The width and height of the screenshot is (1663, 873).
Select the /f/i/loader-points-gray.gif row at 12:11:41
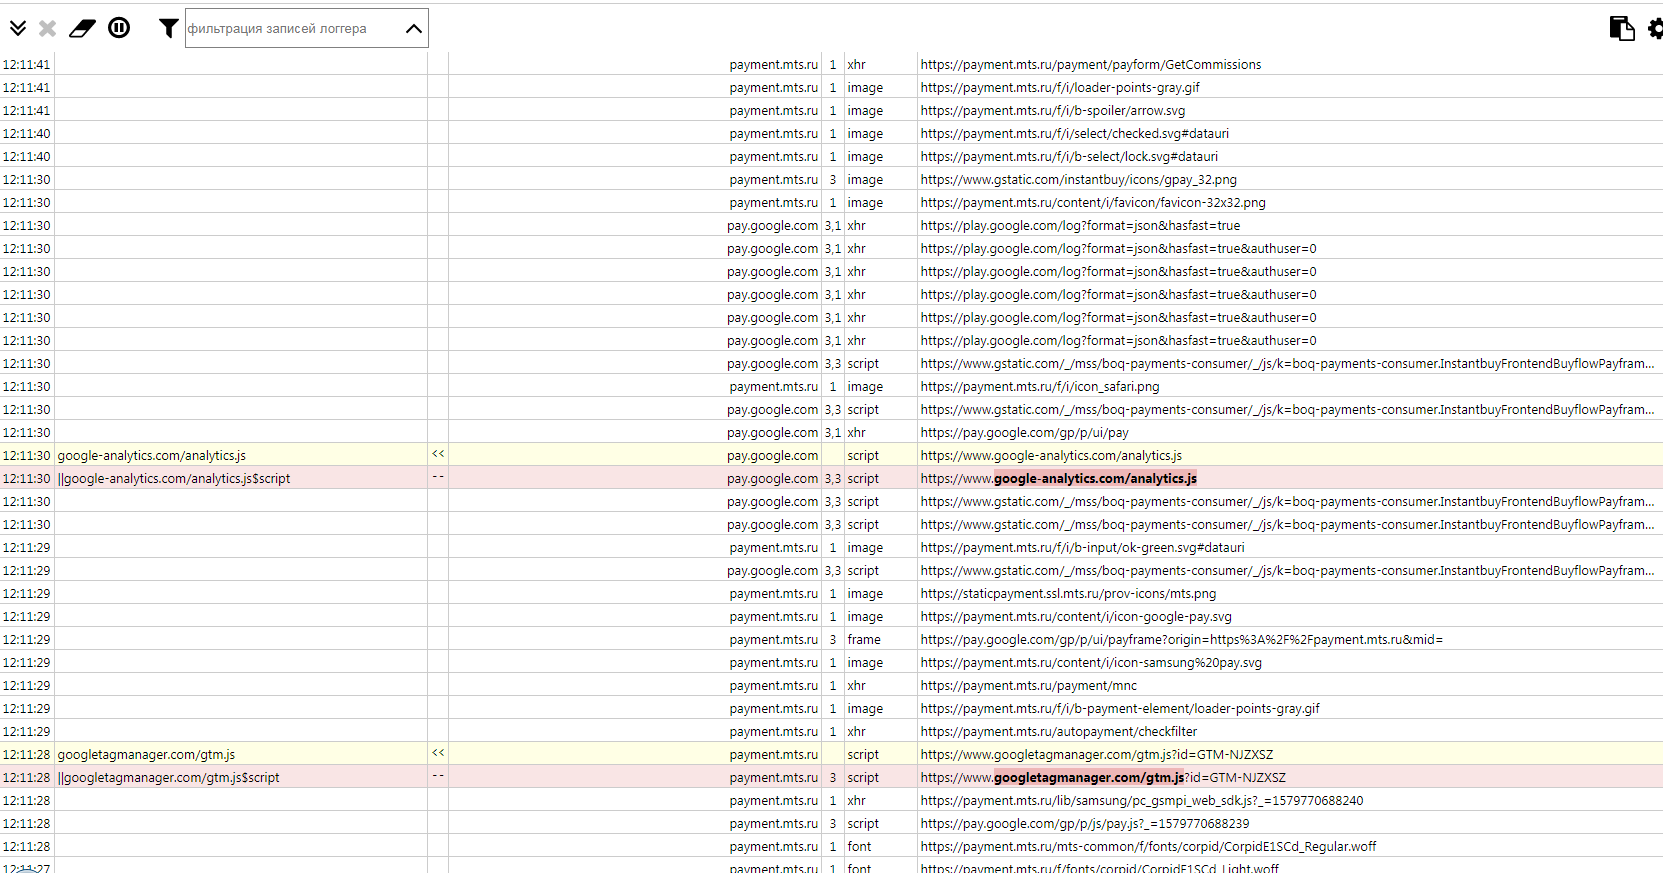(831, 88)
